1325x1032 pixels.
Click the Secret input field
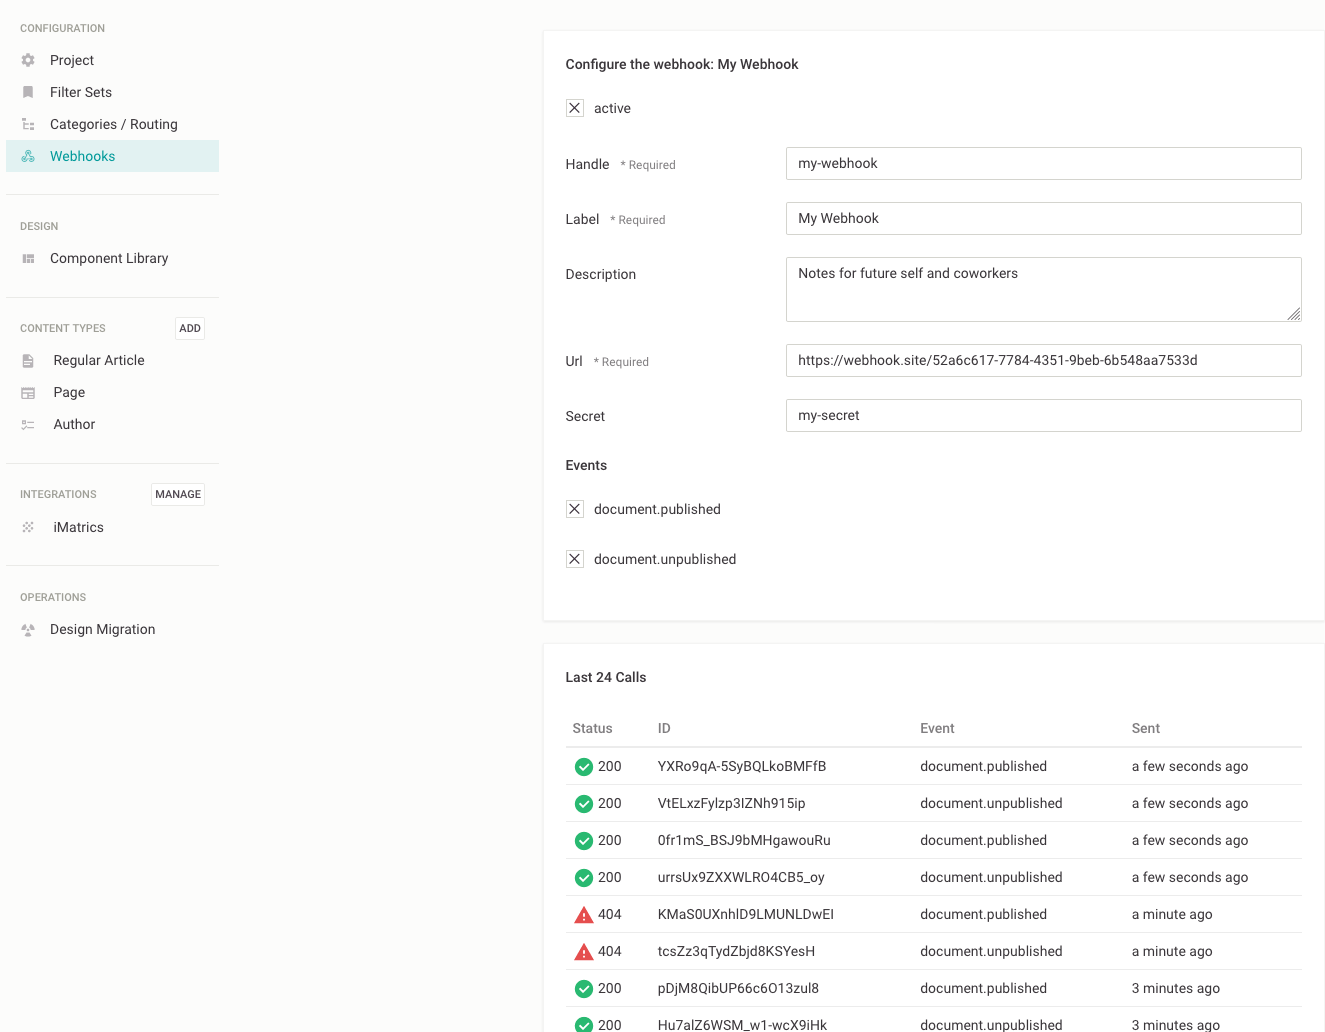pyautogui.click(x=1043, y=415)
